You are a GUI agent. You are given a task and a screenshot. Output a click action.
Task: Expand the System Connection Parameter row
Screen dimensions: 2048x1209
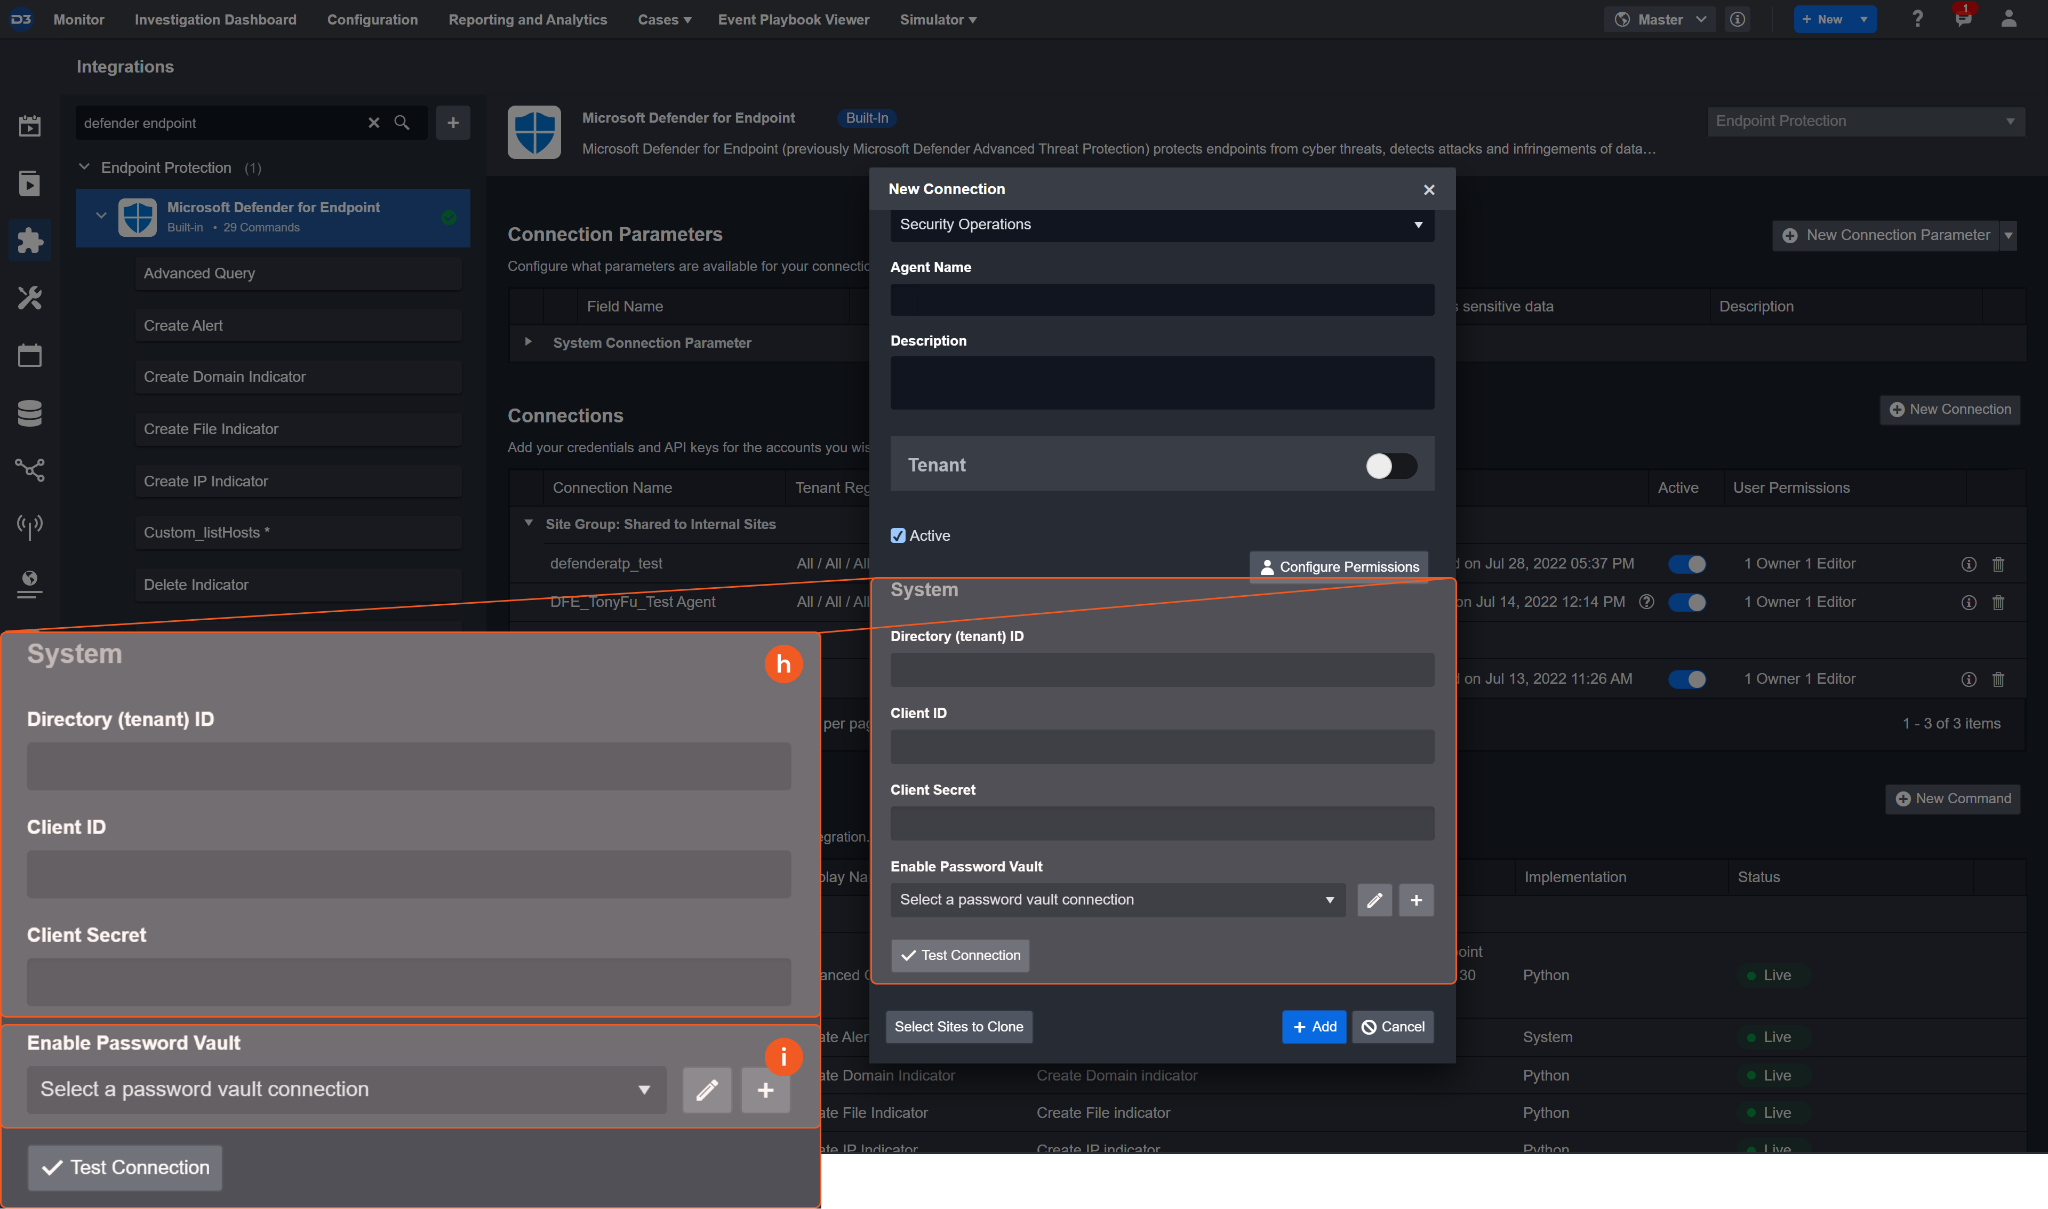point(528,342)
